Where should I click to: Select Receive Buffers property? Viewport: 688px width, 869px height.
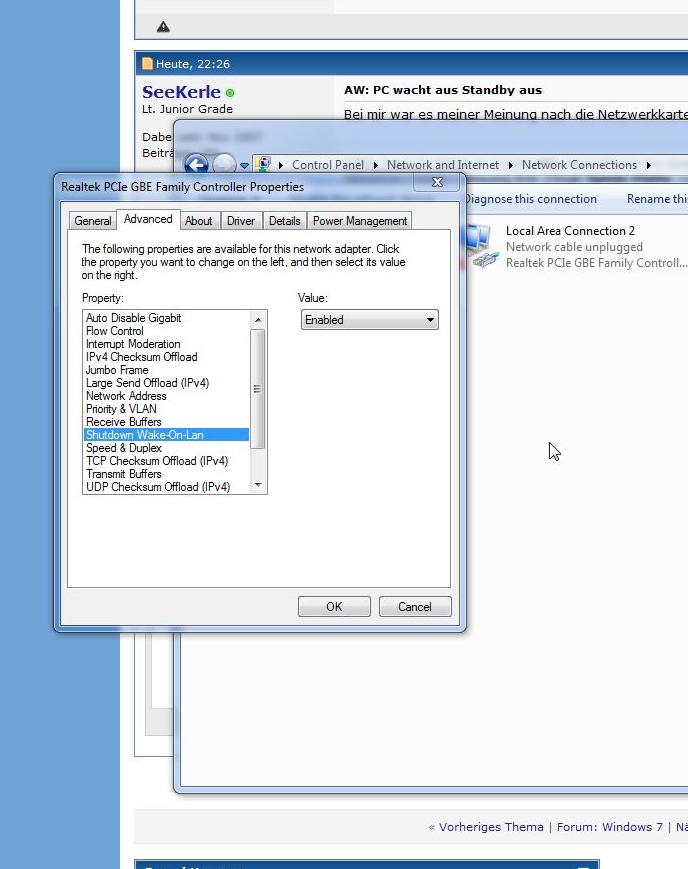pyautogui.click(x=166, y=422)
